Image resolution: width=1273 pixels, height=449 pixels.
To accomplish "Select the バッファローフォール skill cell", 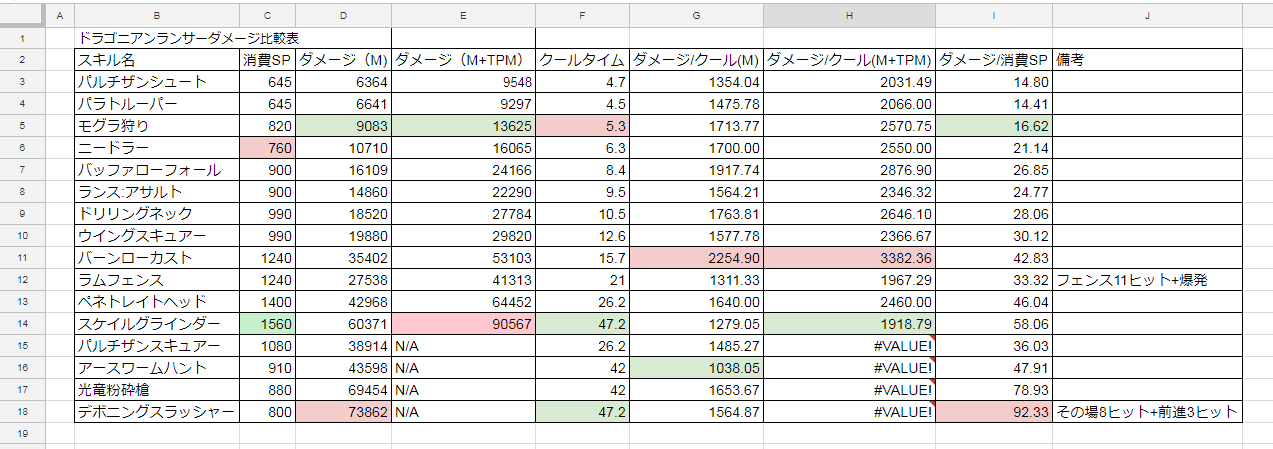I will [x=157, y=170].
